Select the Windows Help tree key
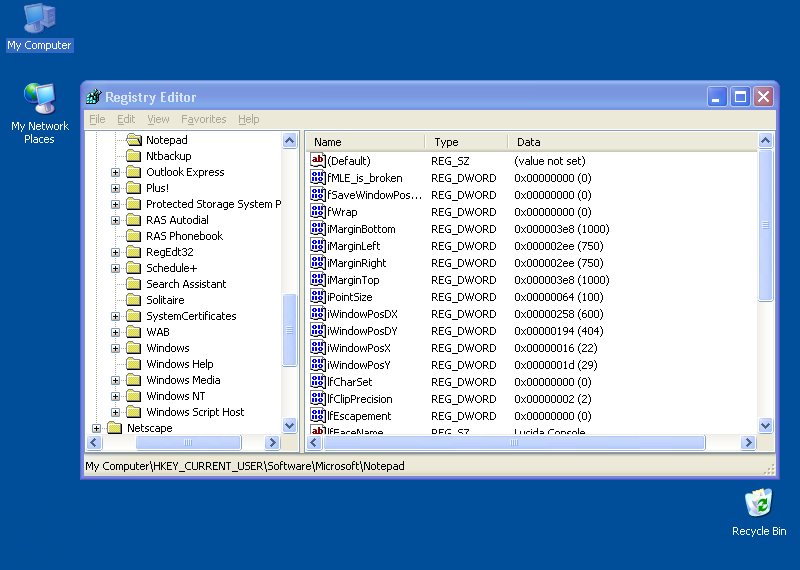Screen dimensions: 800x570 pos(180,364)
